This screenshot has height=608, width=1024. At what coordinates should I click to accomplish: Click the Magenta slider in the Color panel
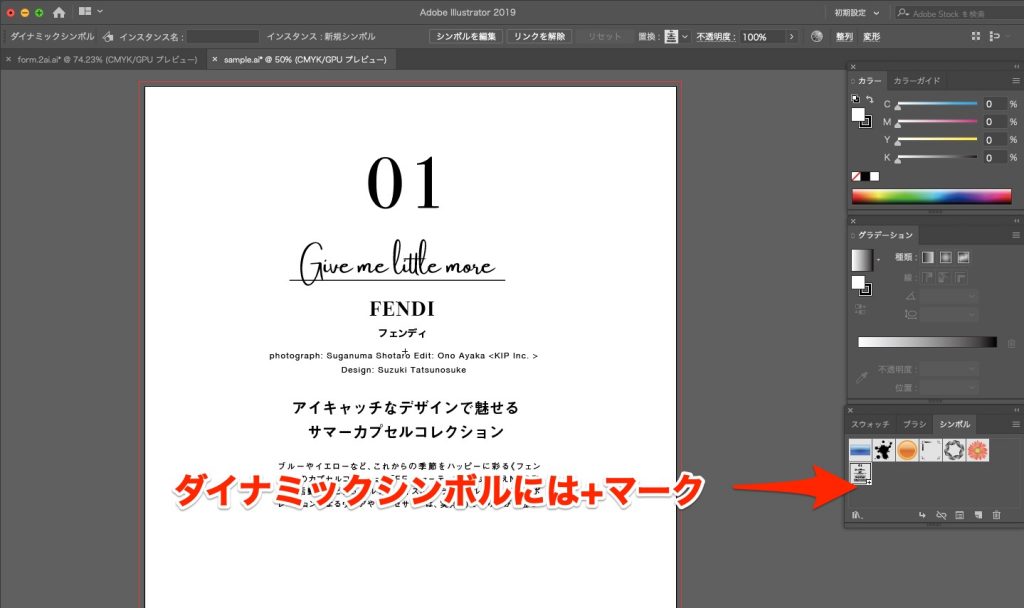click(x=937, y=122)
